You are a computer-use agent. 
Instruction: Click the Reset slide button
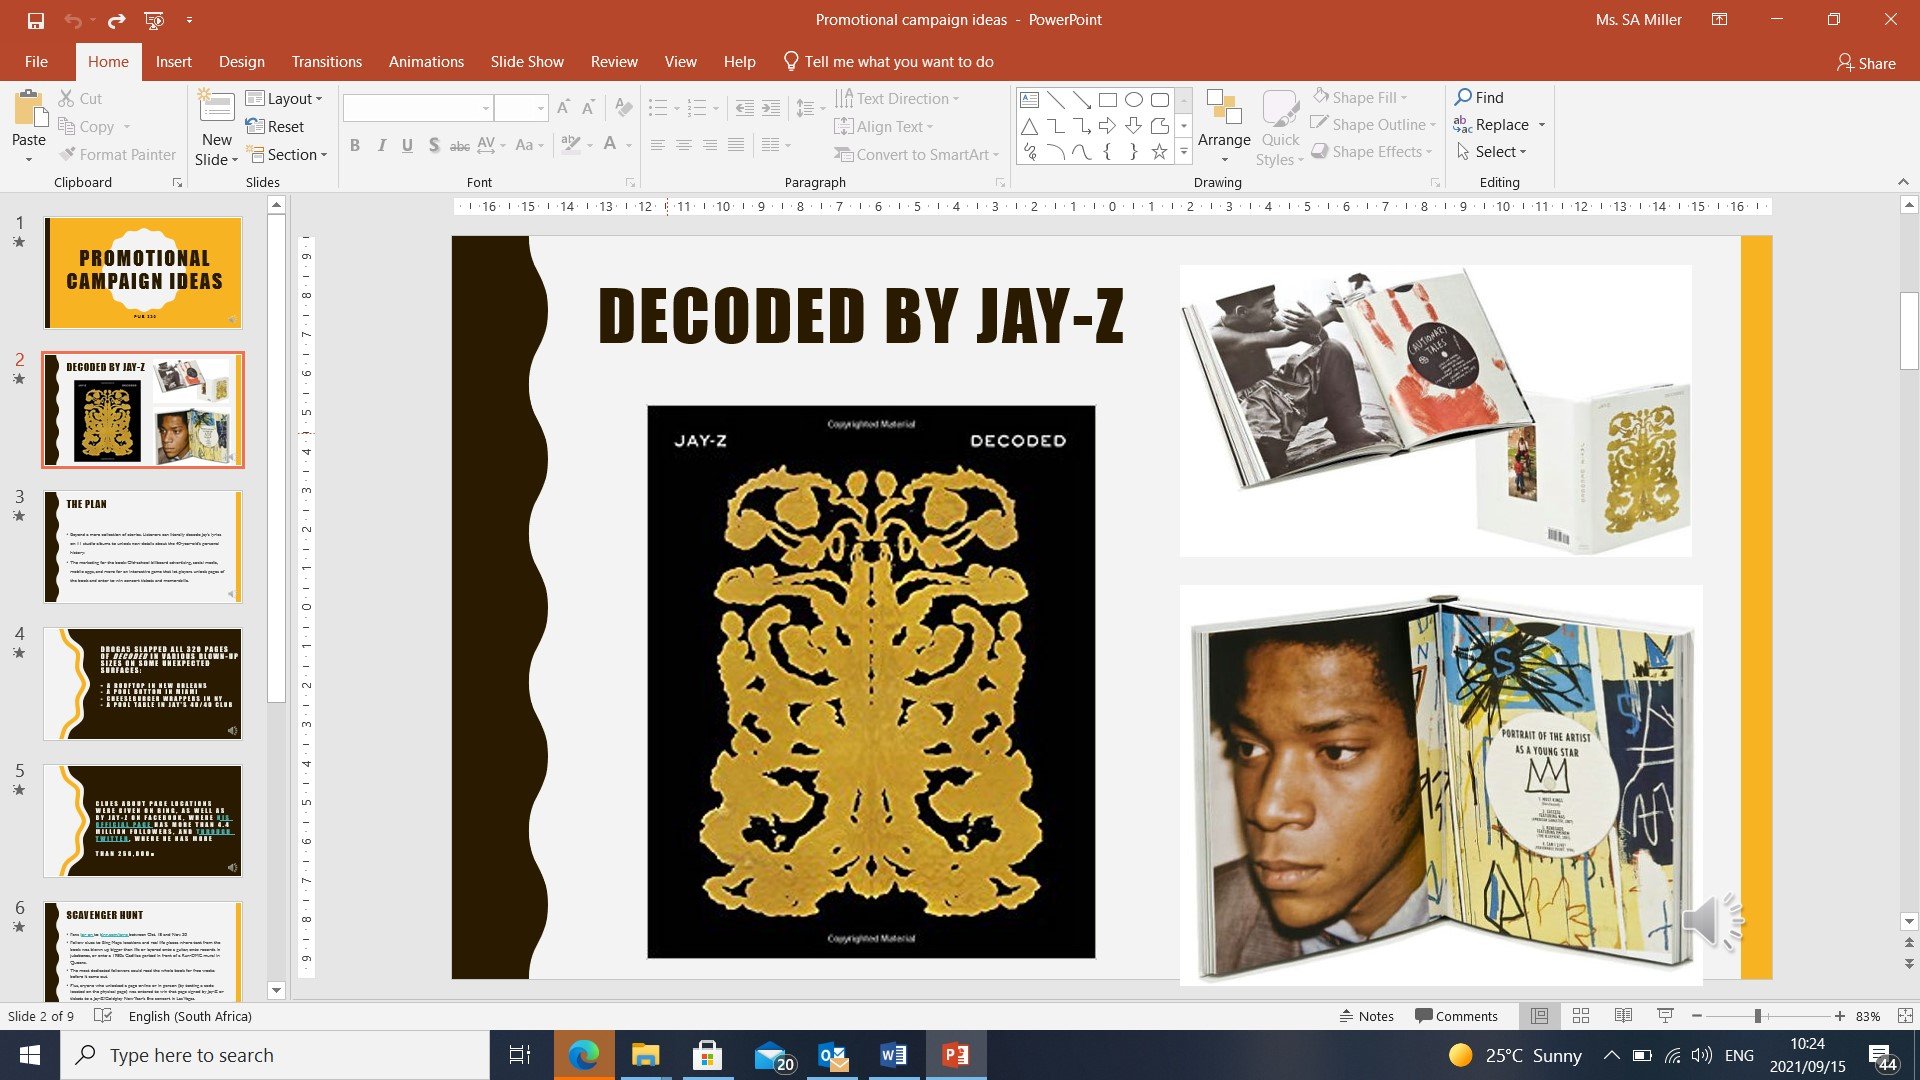(x=274, y=126)
